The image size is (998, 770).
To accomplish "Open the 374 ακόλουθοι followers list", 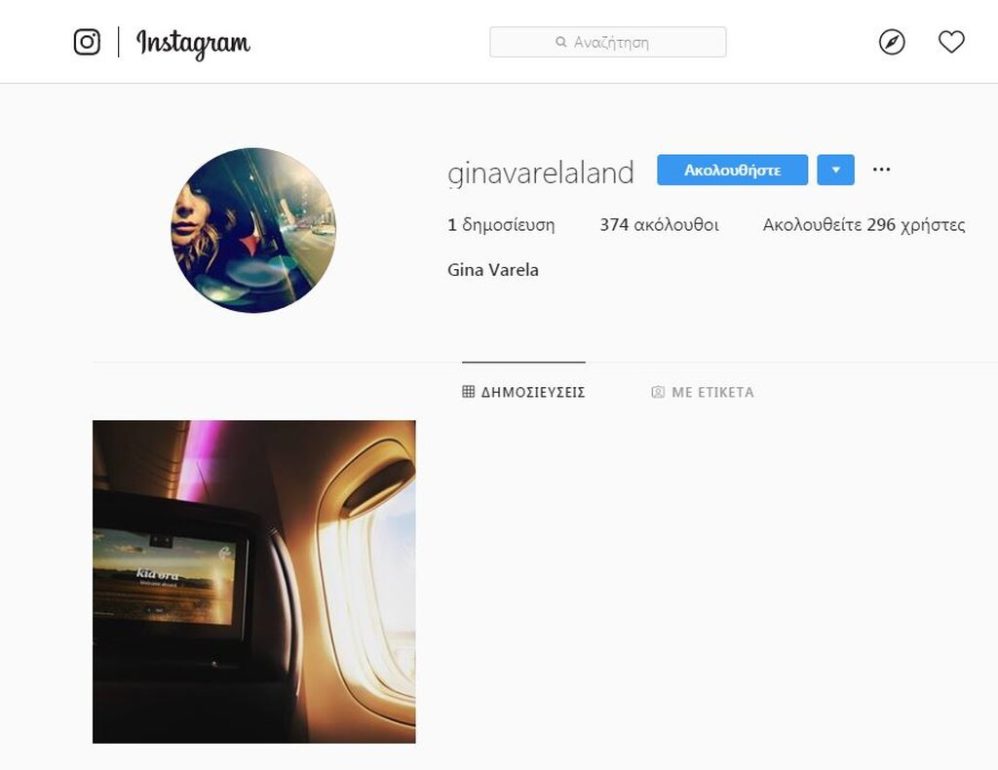I will click(659, 225).
